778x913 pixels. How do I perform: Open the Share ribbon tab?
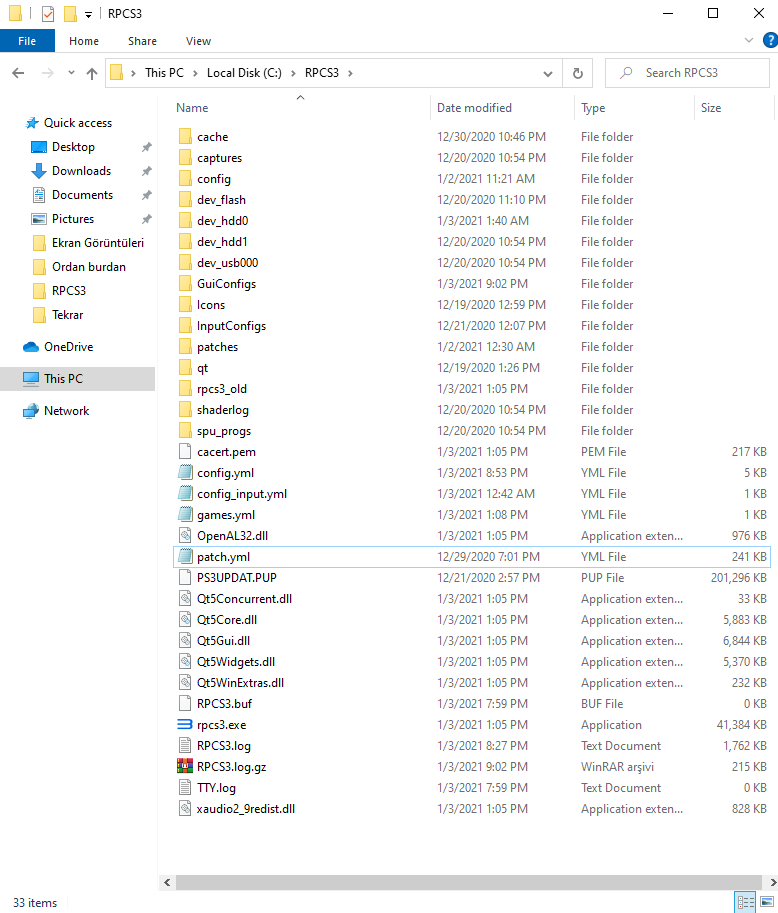click(142, 41)
